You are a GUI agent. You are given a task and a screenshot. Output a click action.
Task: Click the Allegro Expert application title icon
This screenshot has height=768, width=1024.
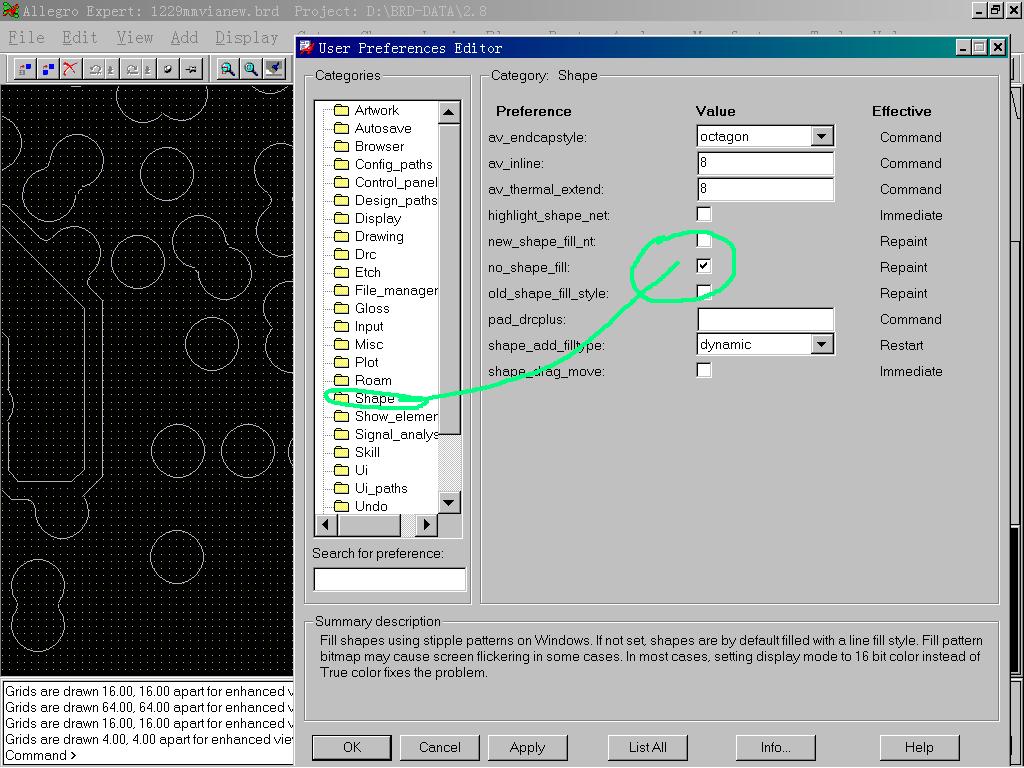coord(11,10)
